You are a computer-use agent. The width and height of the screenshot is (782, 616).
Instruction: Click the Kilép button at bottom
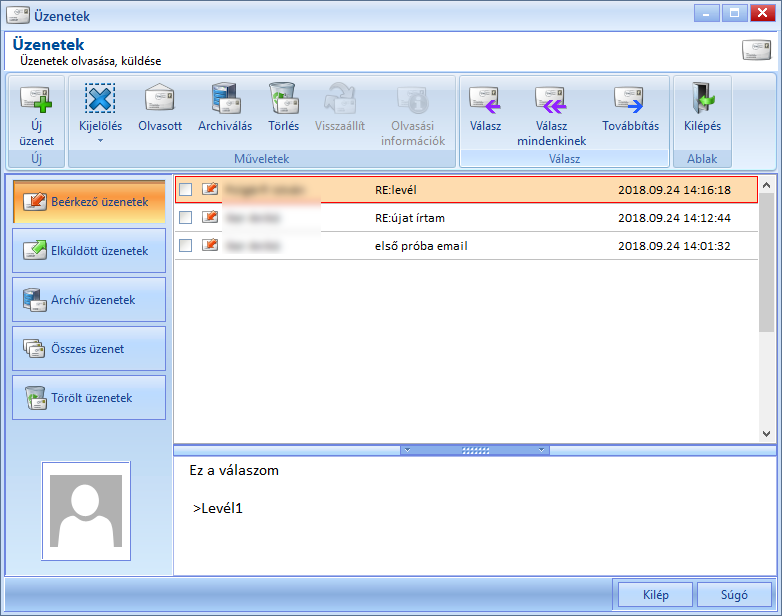point(655,595)
